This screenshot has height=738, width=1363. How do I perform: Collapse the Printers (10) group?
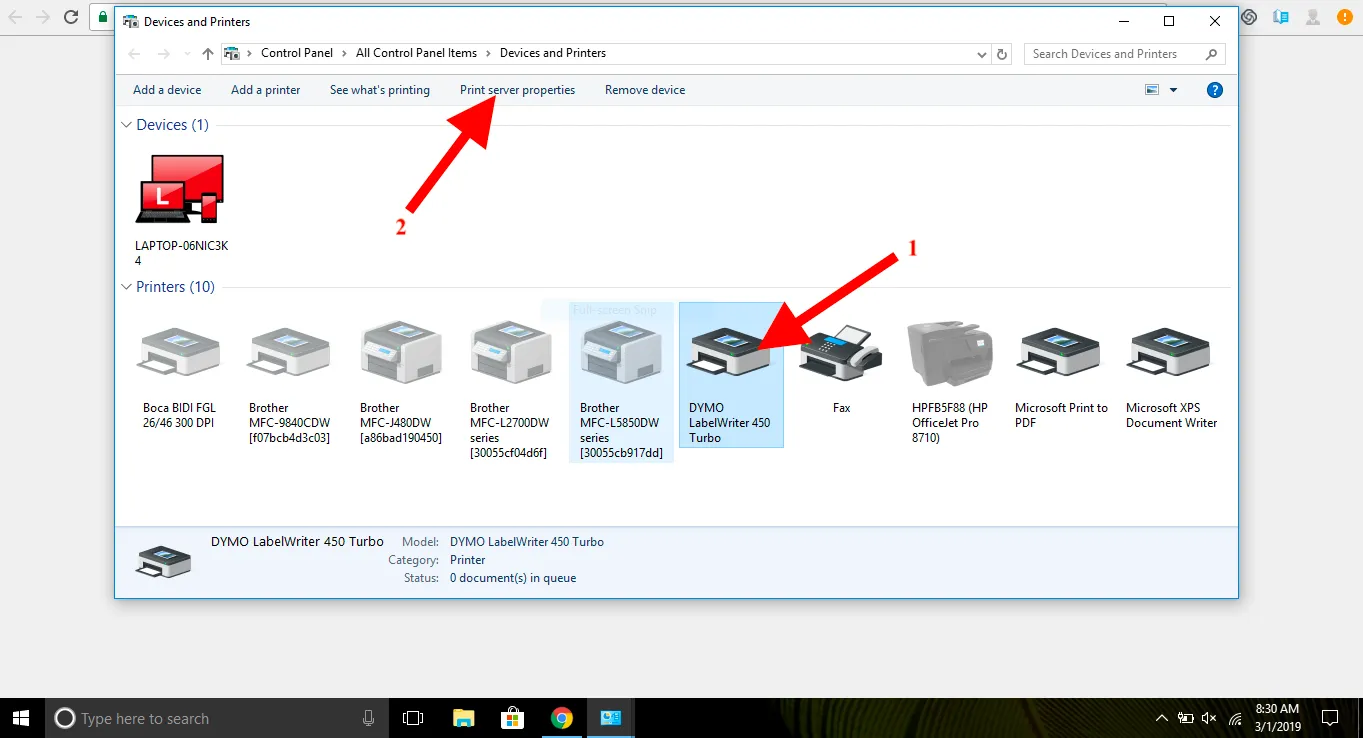pos(126,287)
